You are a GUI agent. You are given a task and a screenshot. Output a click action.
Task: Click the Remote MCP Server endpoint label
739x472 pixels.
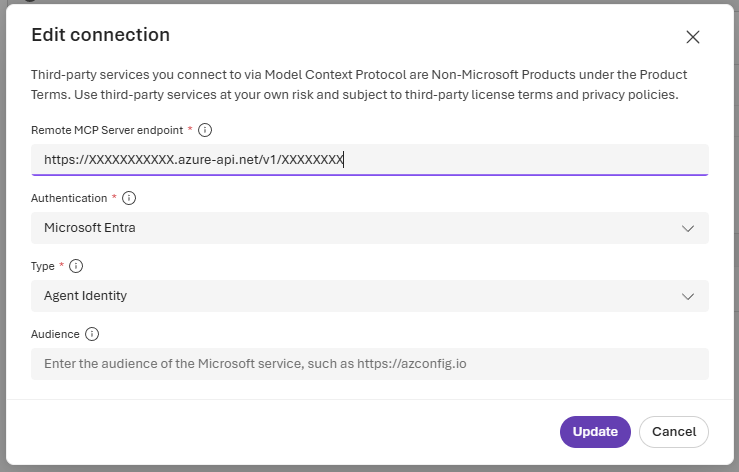coord(108,130)
